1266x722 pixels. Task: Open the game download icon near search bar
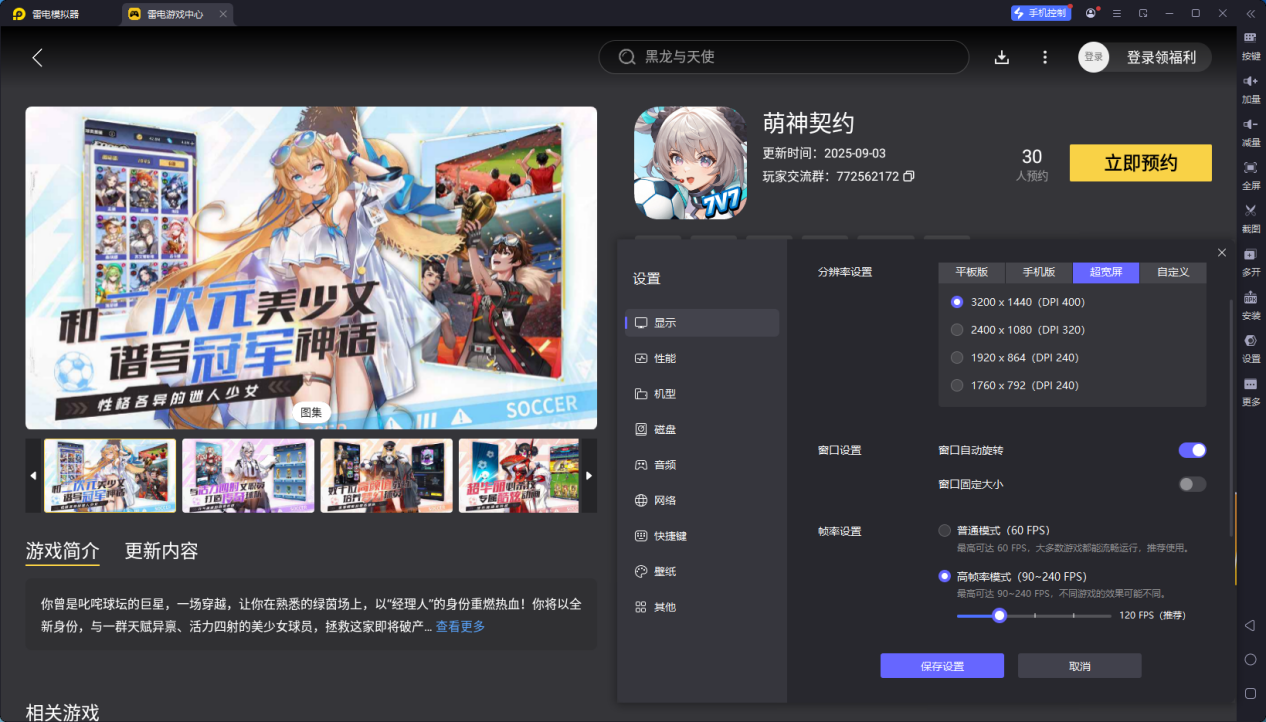pyautogui.click(x=1001, y=57)
